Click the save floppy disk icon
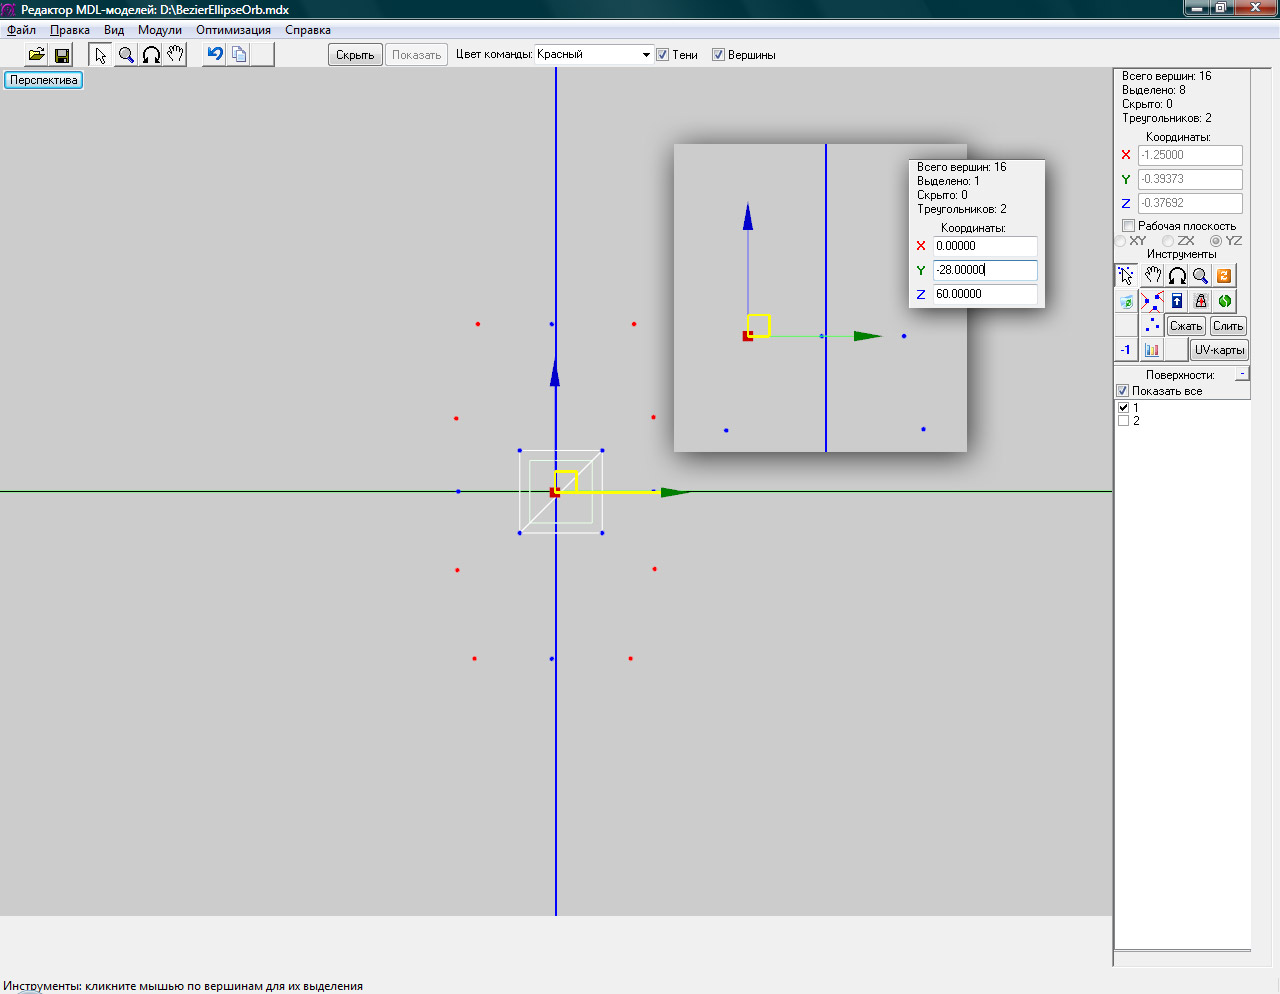 coord(61,55)
